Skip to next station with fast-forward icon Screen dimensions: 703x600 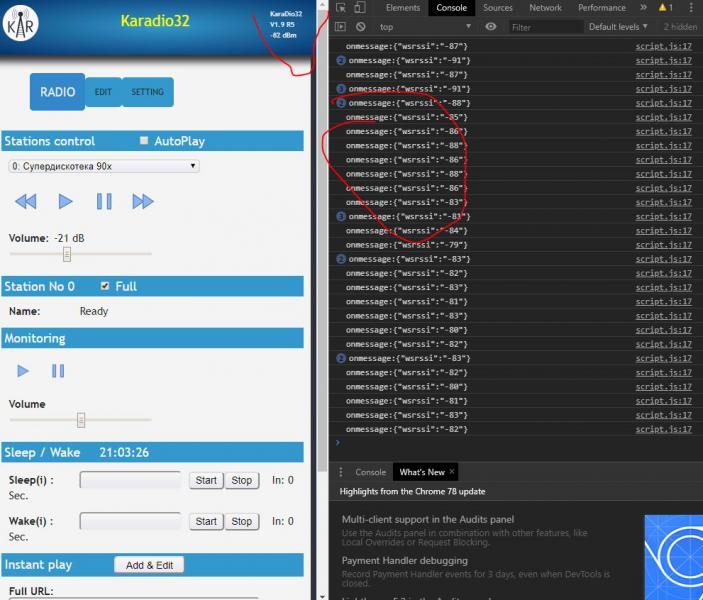pos(143,202)
